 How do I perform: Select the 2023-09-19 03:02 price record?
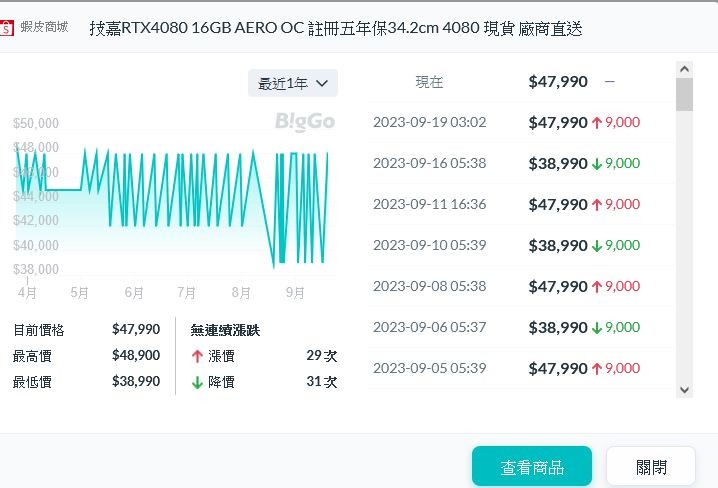click(522, 122)
